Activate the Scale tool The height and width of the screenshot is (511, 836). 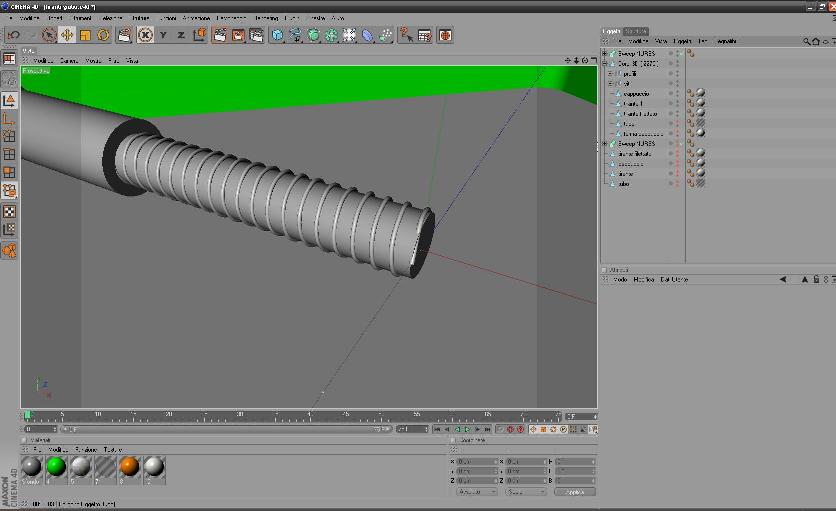85,35
